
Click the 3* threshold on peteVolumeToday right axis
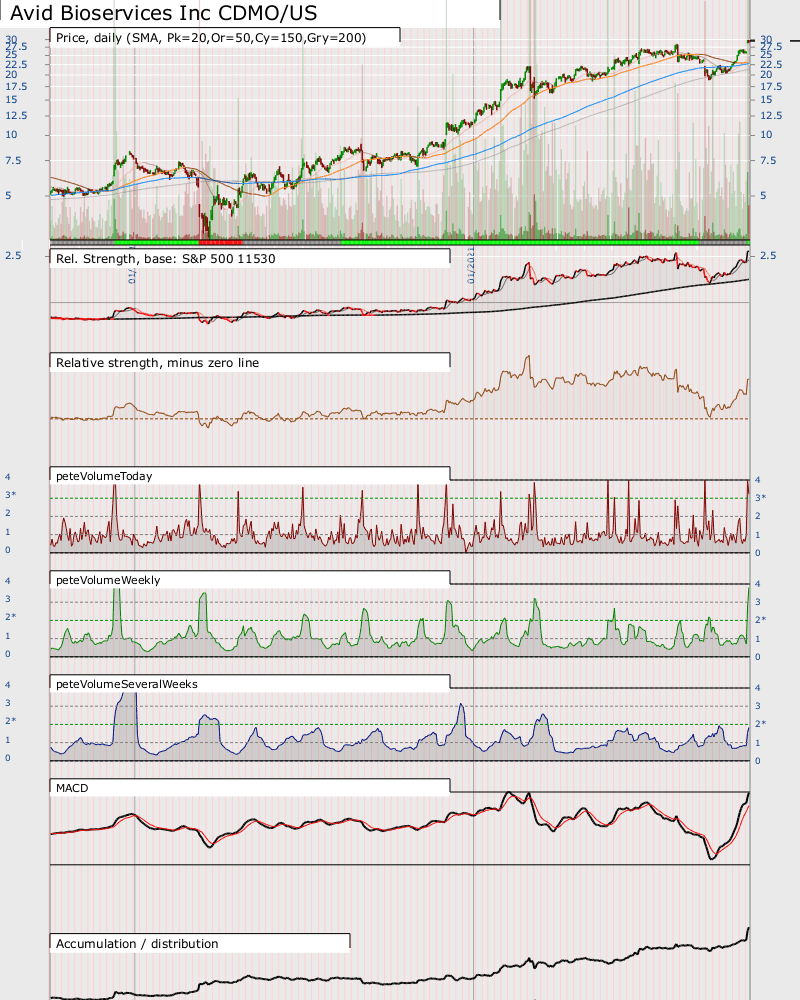point(761,497)
